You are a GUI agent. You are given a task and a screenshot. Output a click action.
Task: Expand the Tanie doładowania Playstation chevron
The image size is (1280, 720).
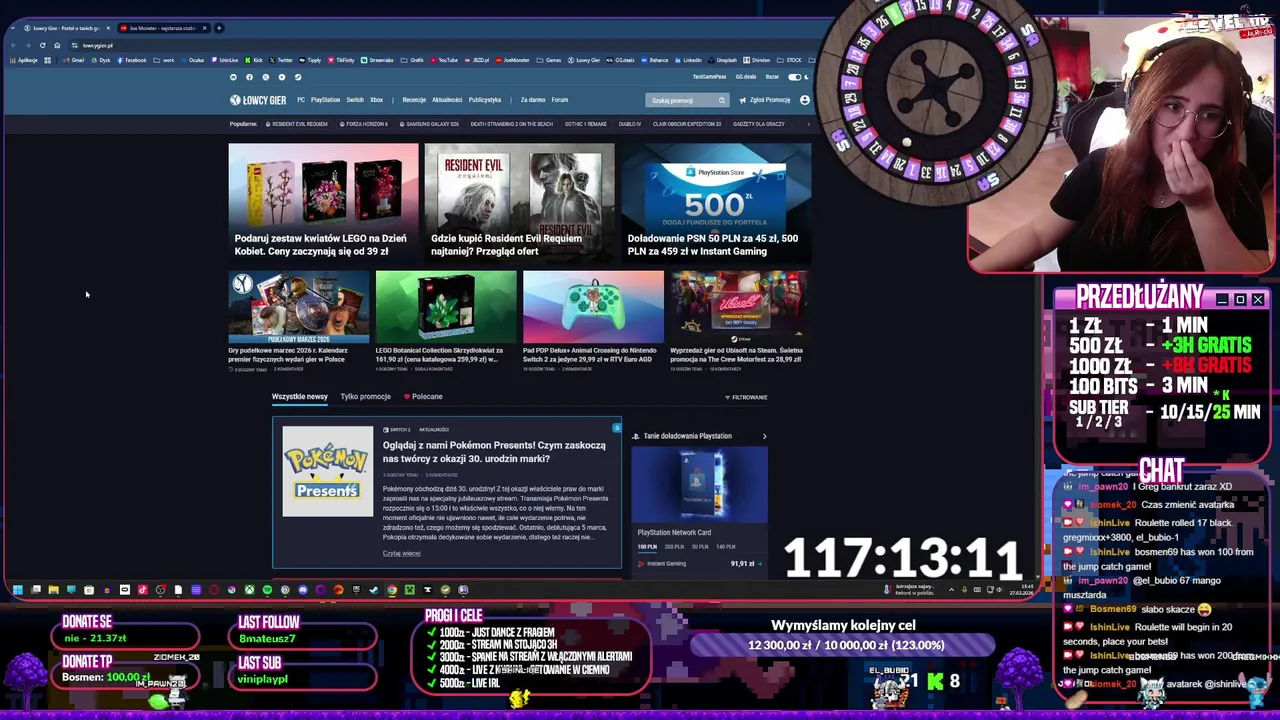click(765, 436)
